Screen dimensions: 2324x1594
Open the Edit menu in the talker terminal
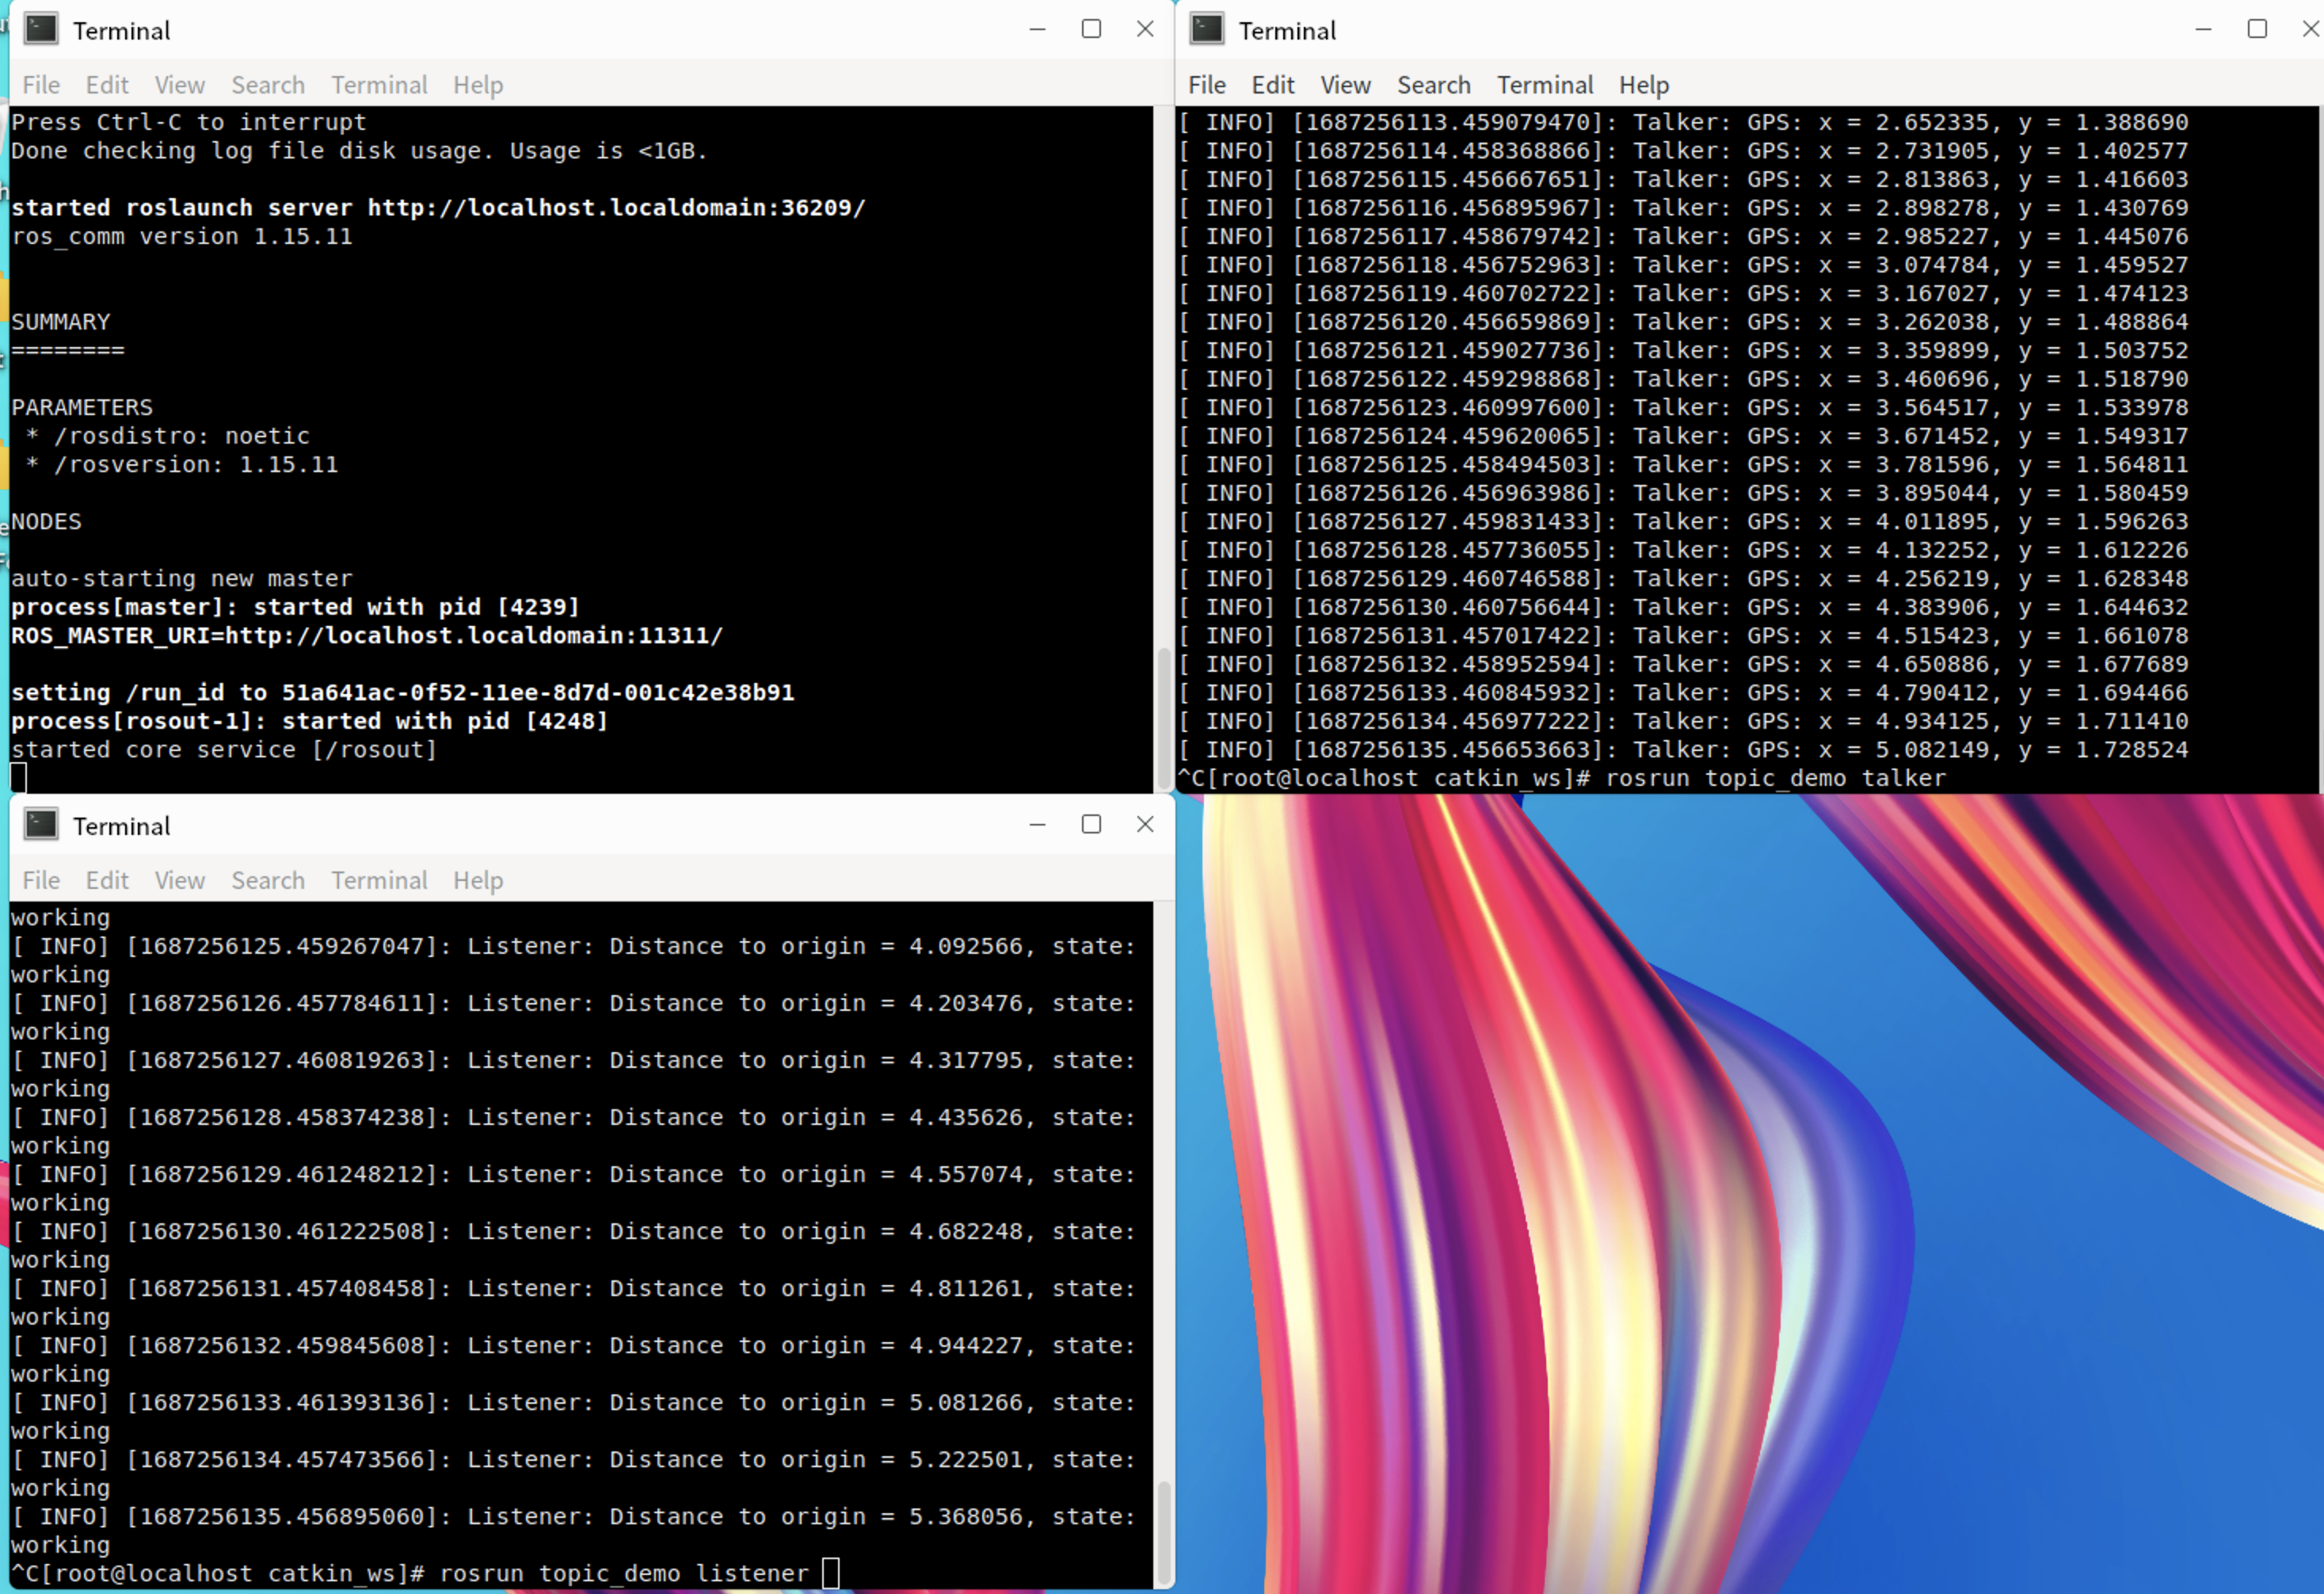click(x=1272, y=85)
